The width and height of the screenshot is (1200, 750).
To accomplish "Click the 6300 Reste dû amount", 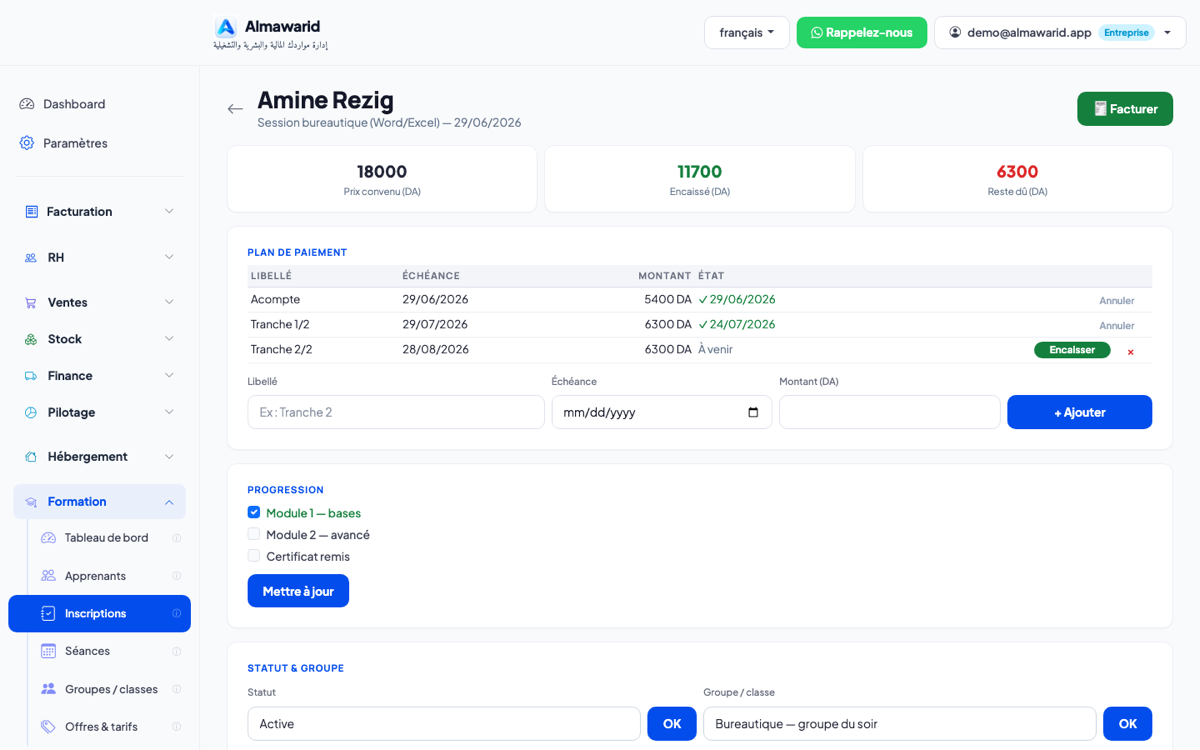I will 1017,172.
